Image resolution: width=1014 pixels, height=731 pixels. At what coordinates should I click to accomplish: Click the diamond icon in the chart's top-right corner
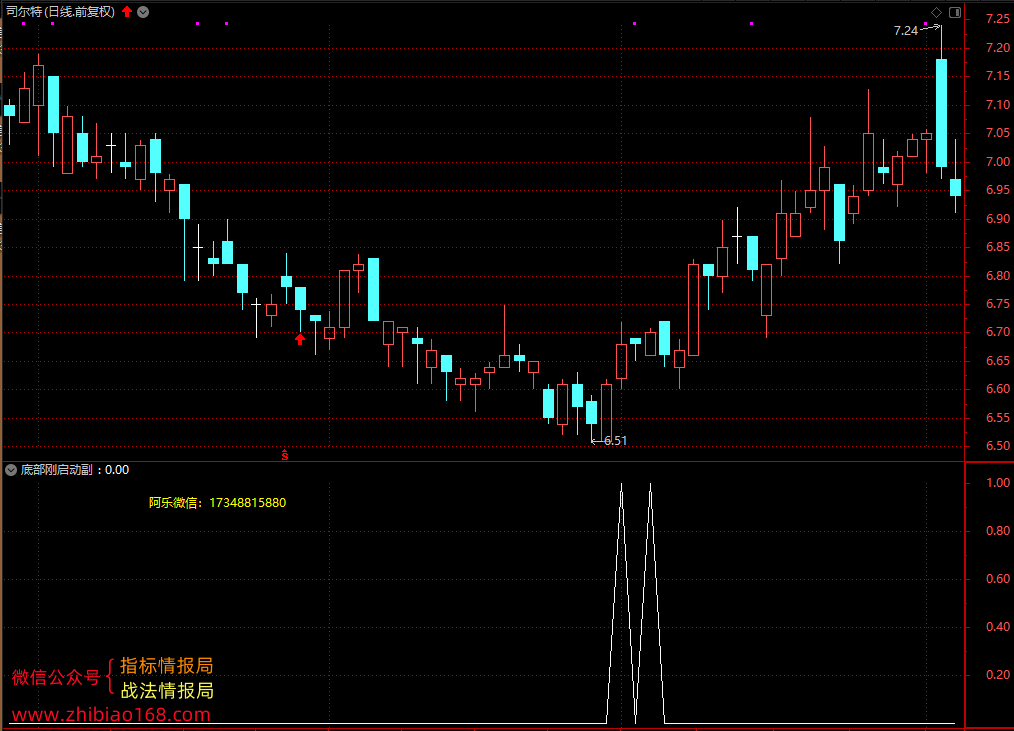click(936, 12)
